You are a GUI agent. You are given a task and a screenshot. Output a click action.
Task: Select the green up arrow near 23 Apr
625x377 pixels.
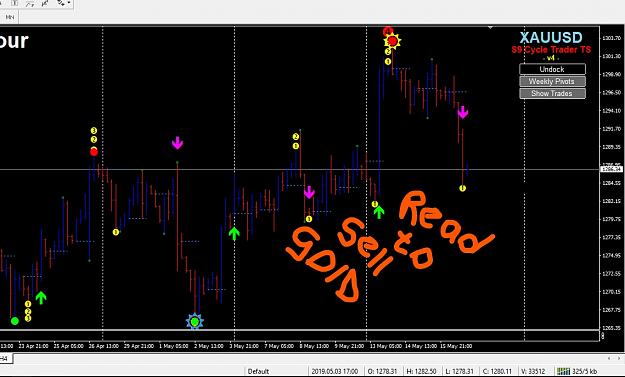(41, 297)
